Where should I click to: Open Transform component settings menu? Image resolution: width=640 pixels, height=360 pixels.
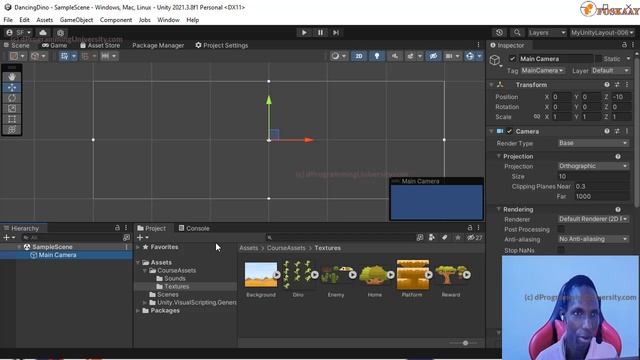[627, 84]
